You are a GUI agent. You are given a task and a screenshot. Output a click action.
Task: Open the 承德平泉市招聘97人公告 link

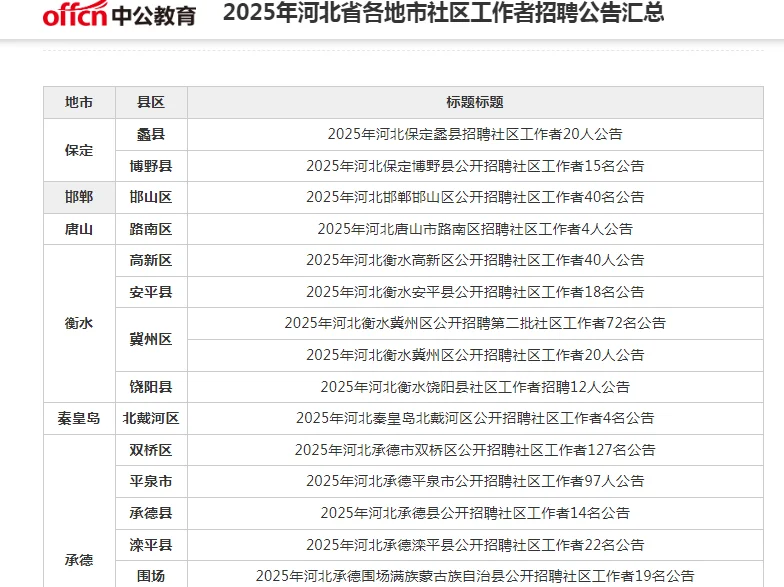pos(475,481)
